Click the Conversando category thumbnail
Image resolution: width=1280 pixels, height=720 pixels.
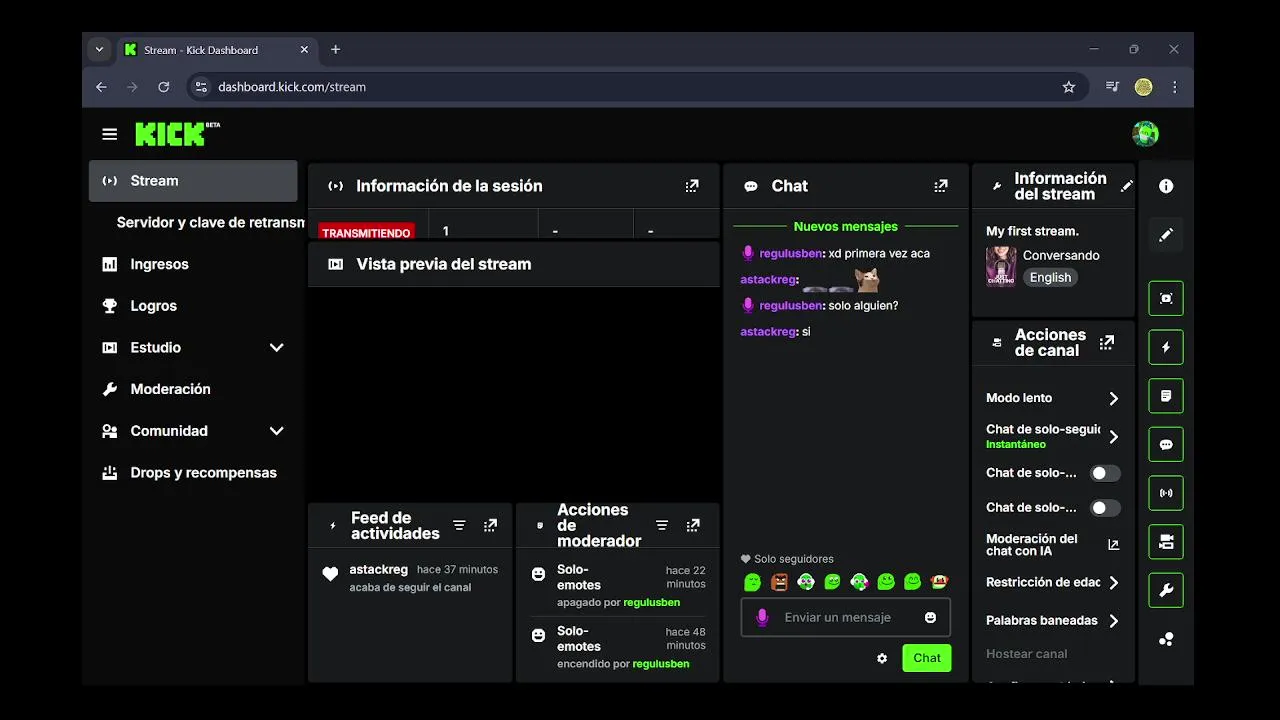(1001, 267)
